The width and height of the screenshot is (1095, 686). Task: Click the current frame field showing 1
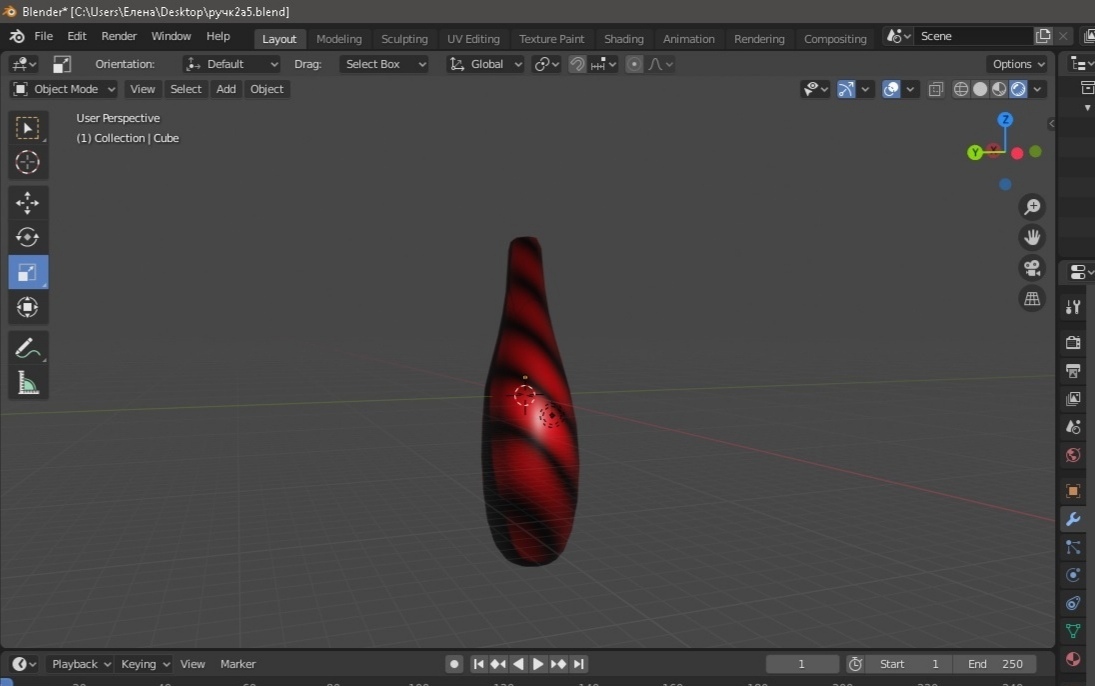coord(802,664)
